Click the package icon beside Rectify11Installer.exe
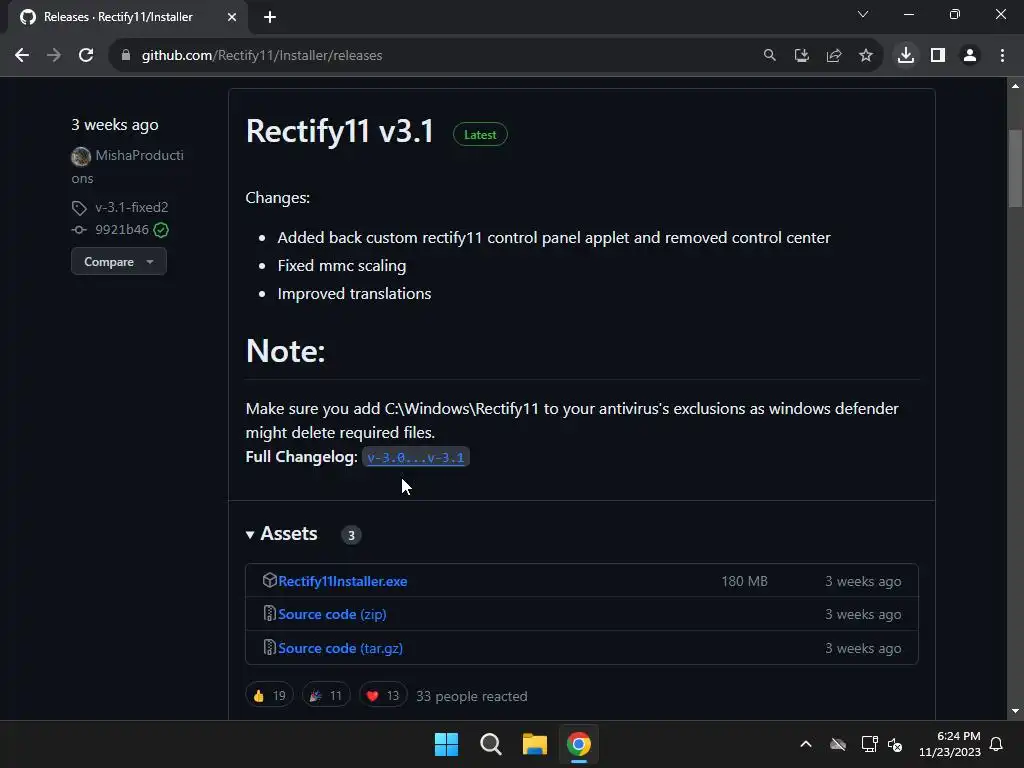This screenshot has width=1024, height=768. coord(270,580)
